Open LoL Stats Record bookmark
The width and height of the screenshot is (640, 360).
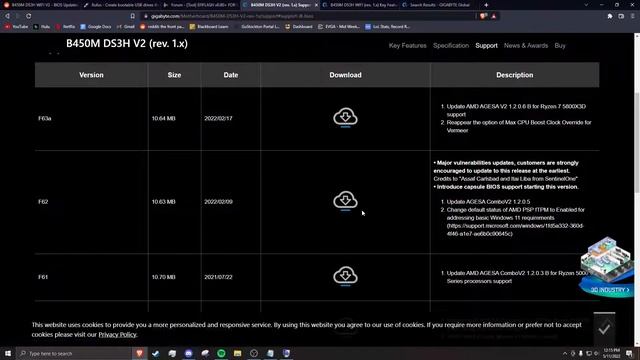coord(387,27)
